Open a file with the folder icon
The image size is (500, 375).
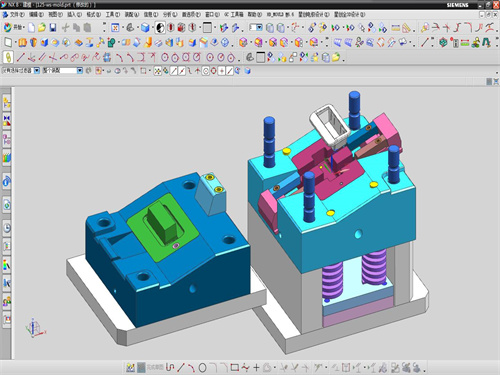(42, 28)
